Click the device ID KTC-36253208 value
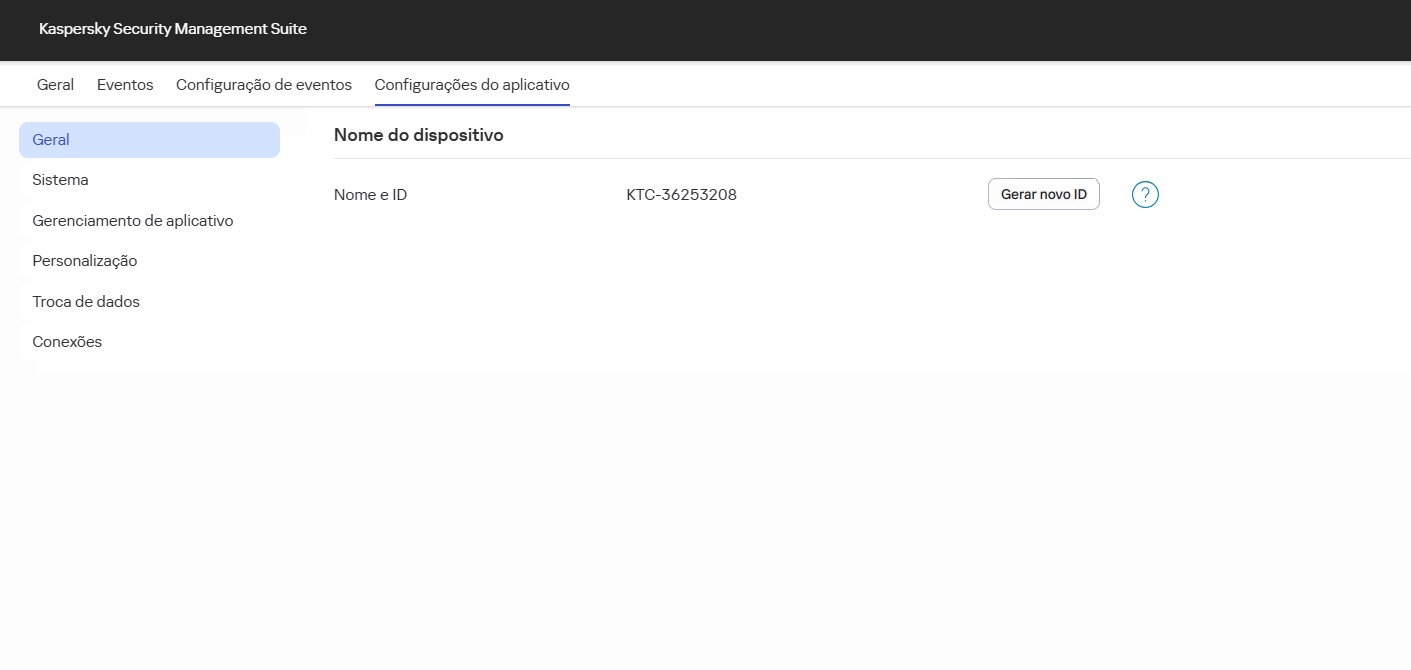Screen dimensions: 1411x670 (x=681, y=194)
